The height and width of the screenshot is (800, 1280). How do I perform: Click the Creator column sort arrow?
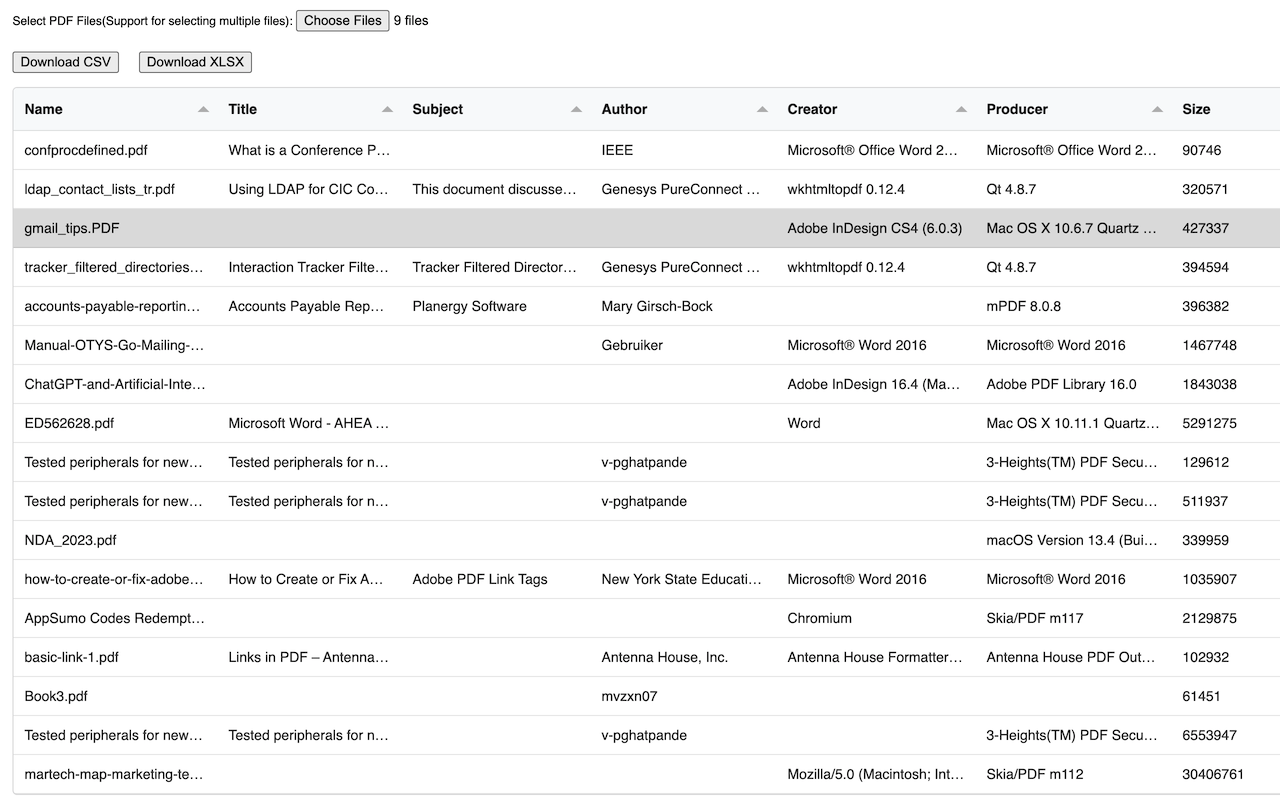(x=961, y=109)
